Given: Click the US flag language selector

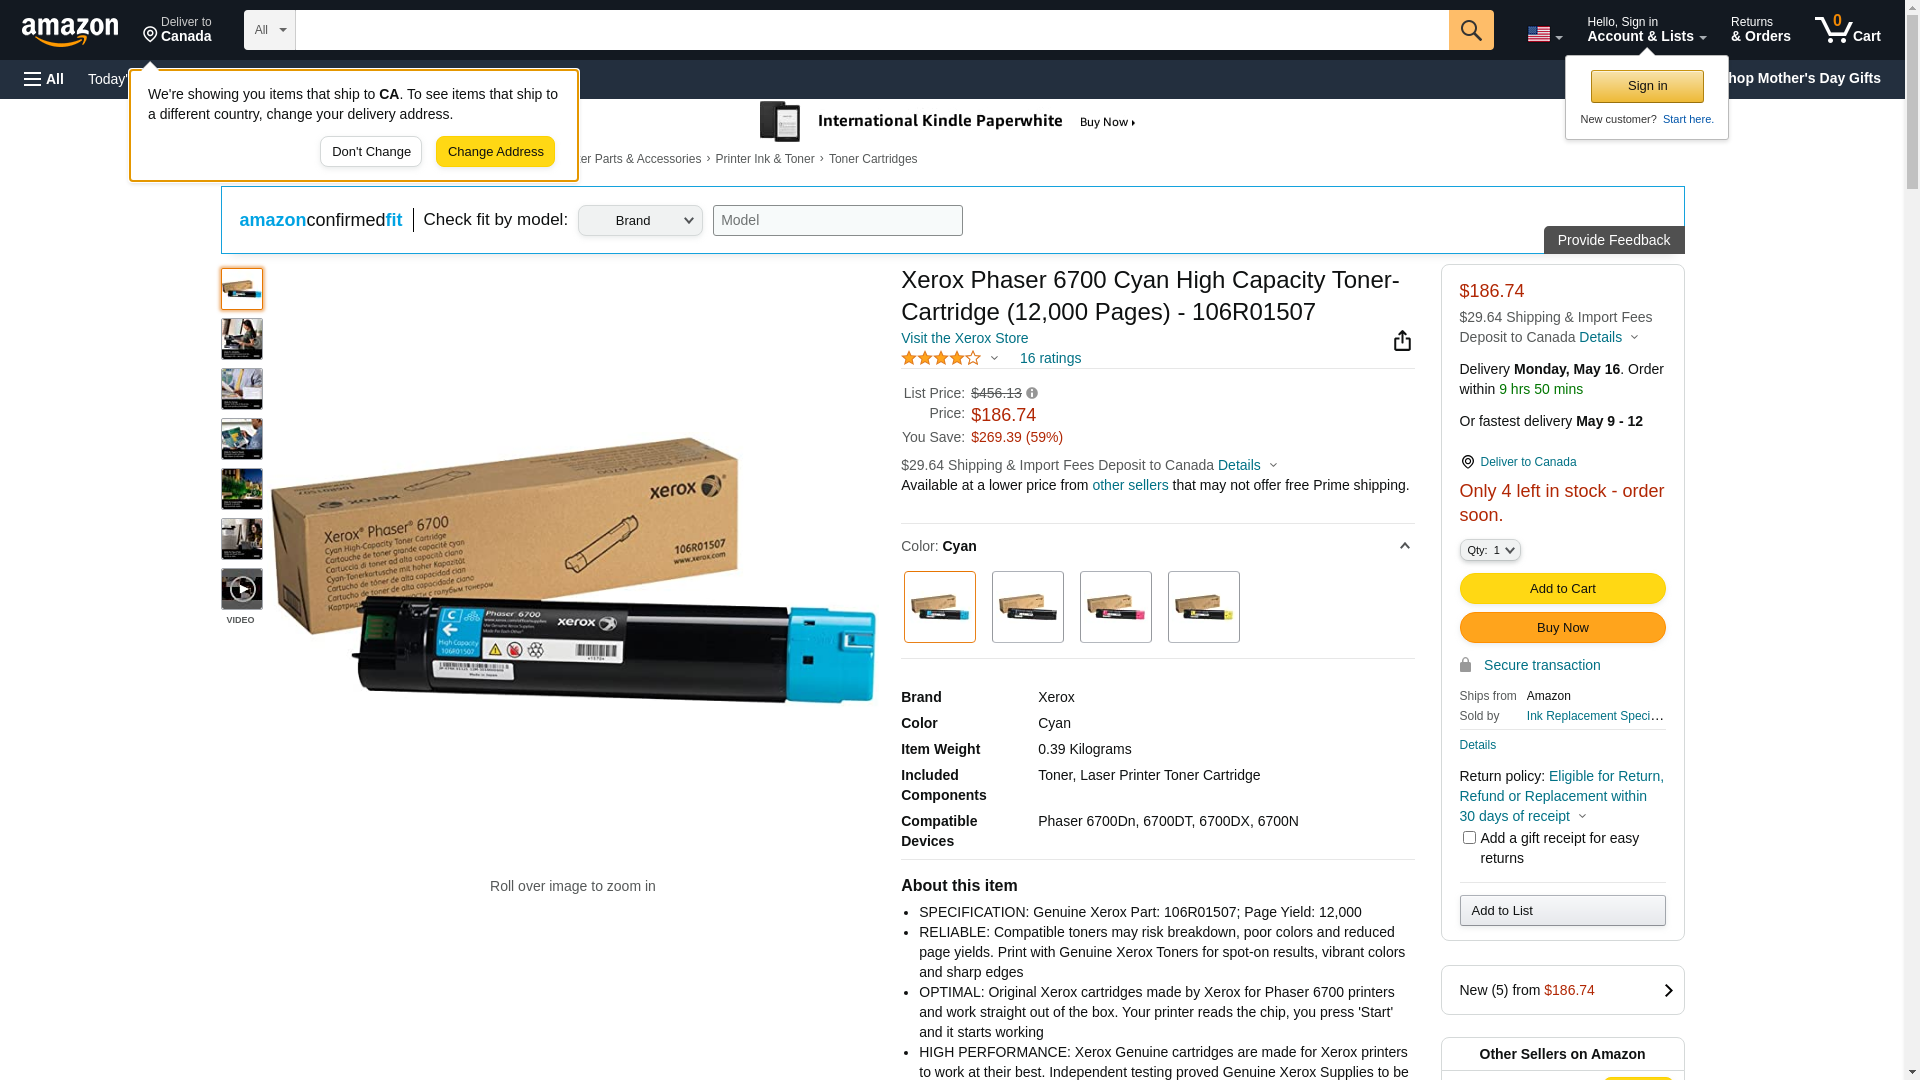Looking at the screenshot, I should pyautogui.click(x=1545, y=34).
